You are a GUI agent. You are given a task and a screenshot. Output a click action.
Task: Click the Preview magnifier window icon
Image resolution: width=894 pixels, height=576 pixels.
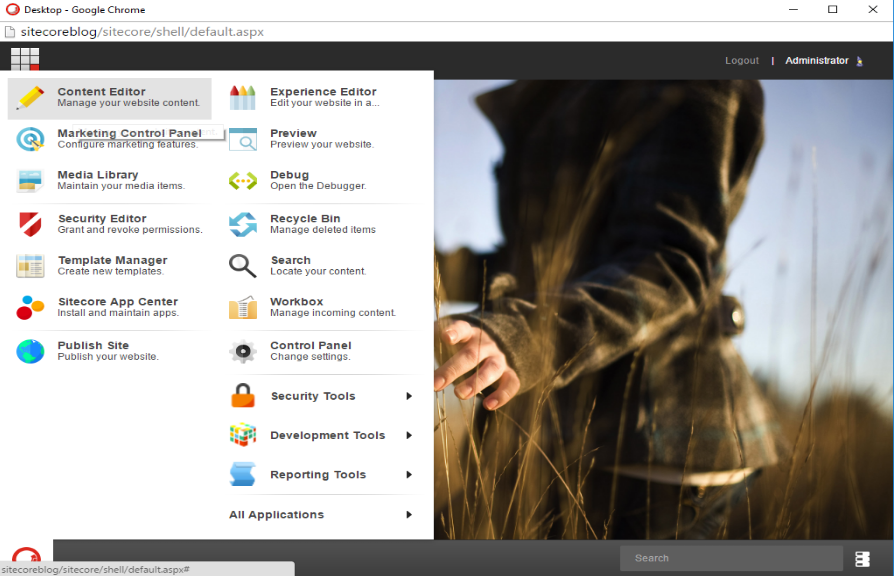tap(243, 139)
